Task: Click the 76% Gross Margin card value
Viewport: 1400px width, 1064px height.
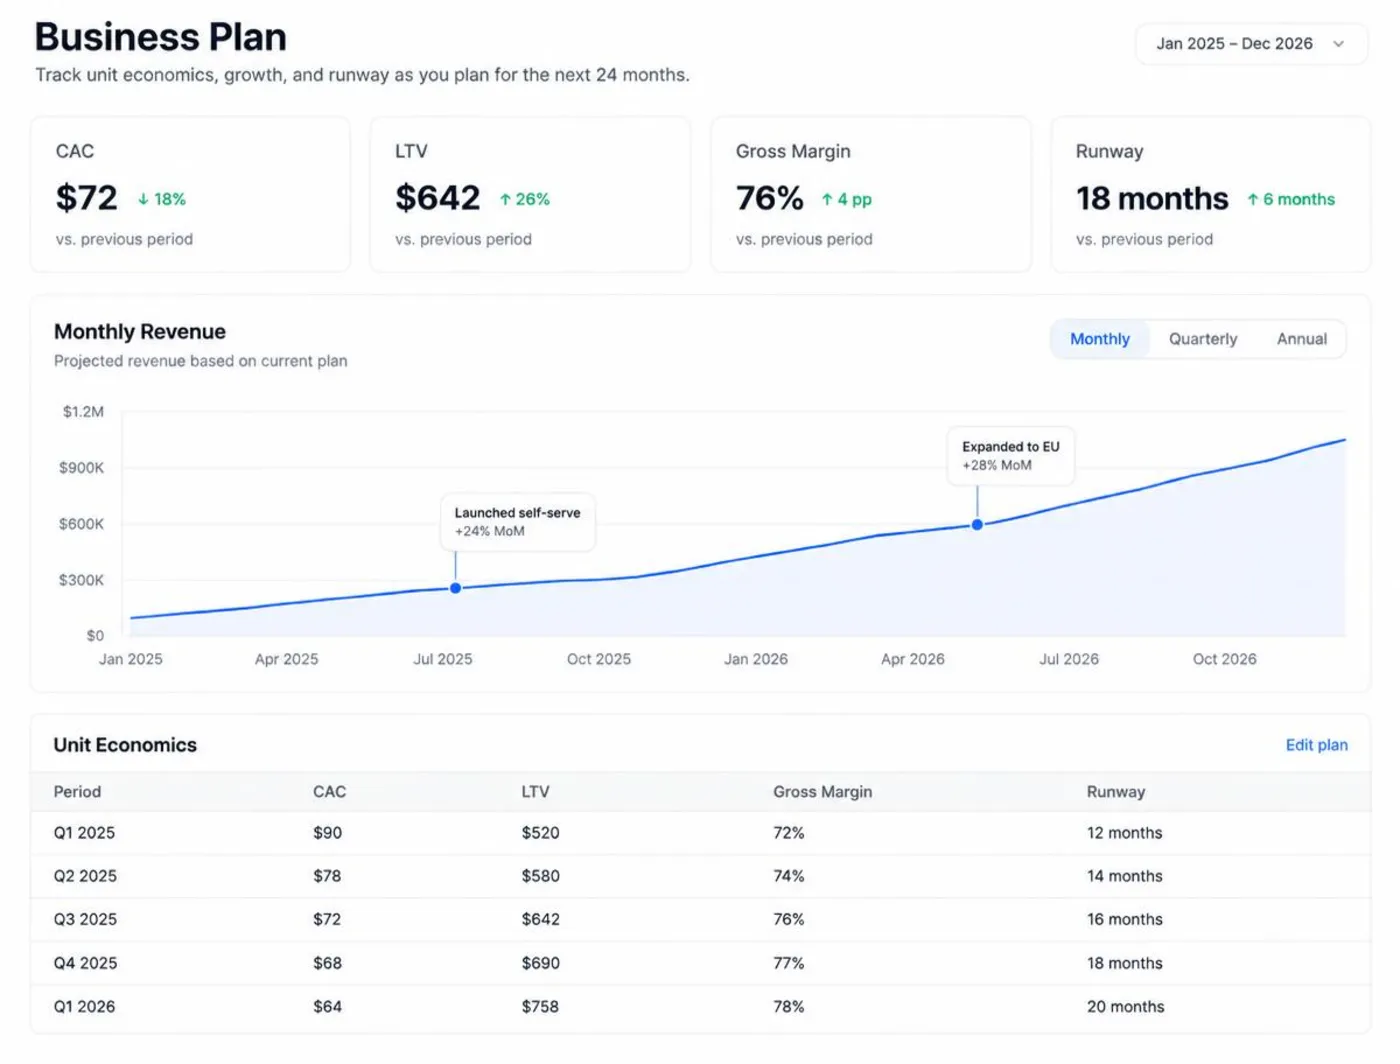Action: coord(770,198)
